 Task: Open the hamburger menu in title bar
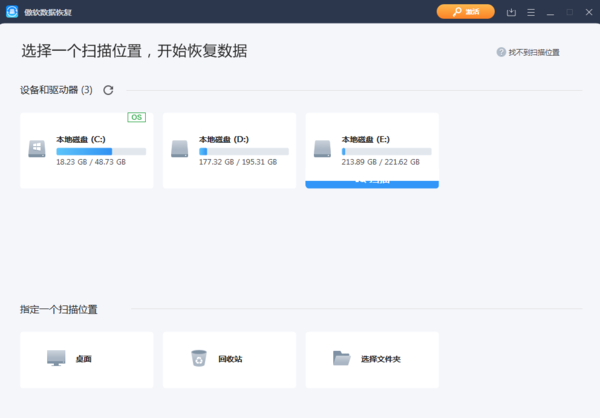pos(530,12)
